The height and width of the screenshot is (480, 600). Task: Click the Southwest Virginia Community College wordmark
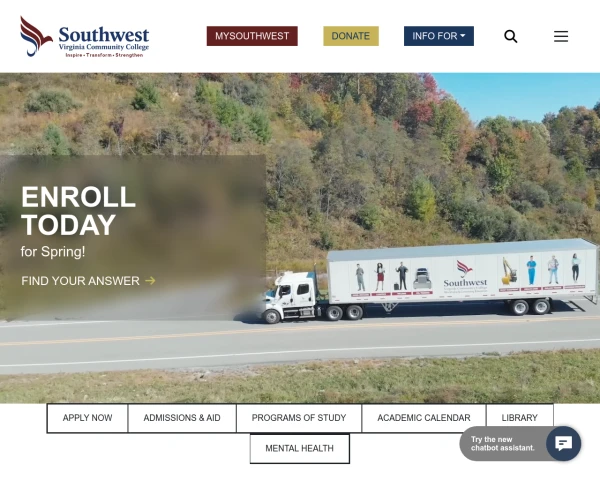[104, 41]
